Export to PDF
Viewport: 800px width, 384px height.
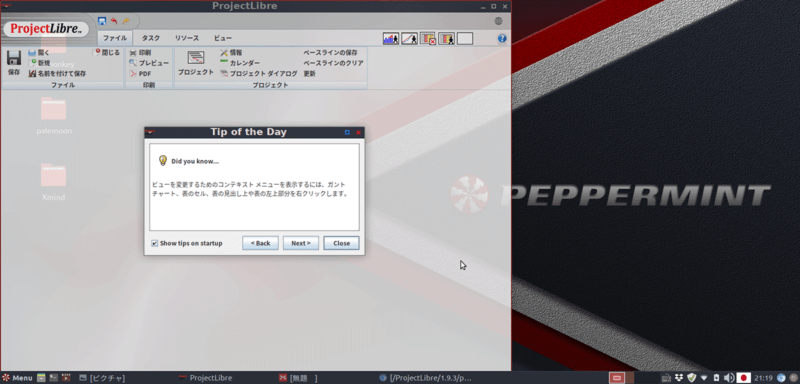point(140,73)
